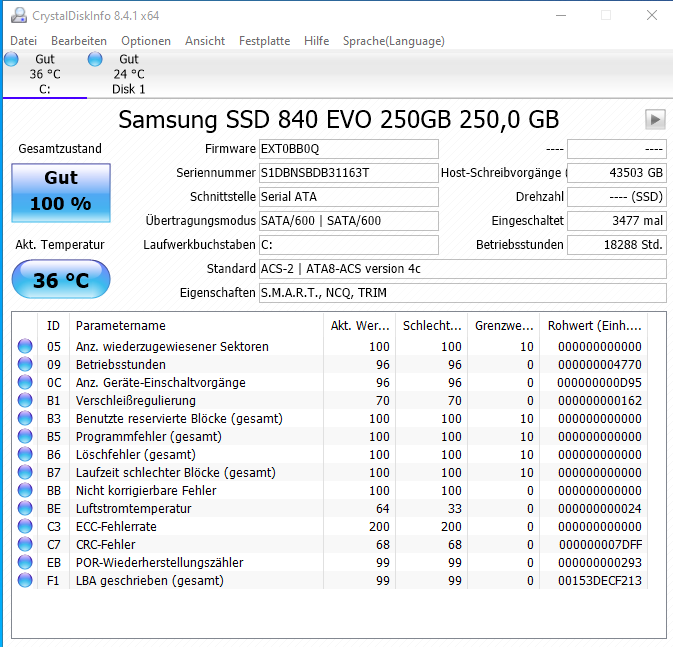Click status orb for BB Nicht korrigierbare Fehler

coord(25,490)
